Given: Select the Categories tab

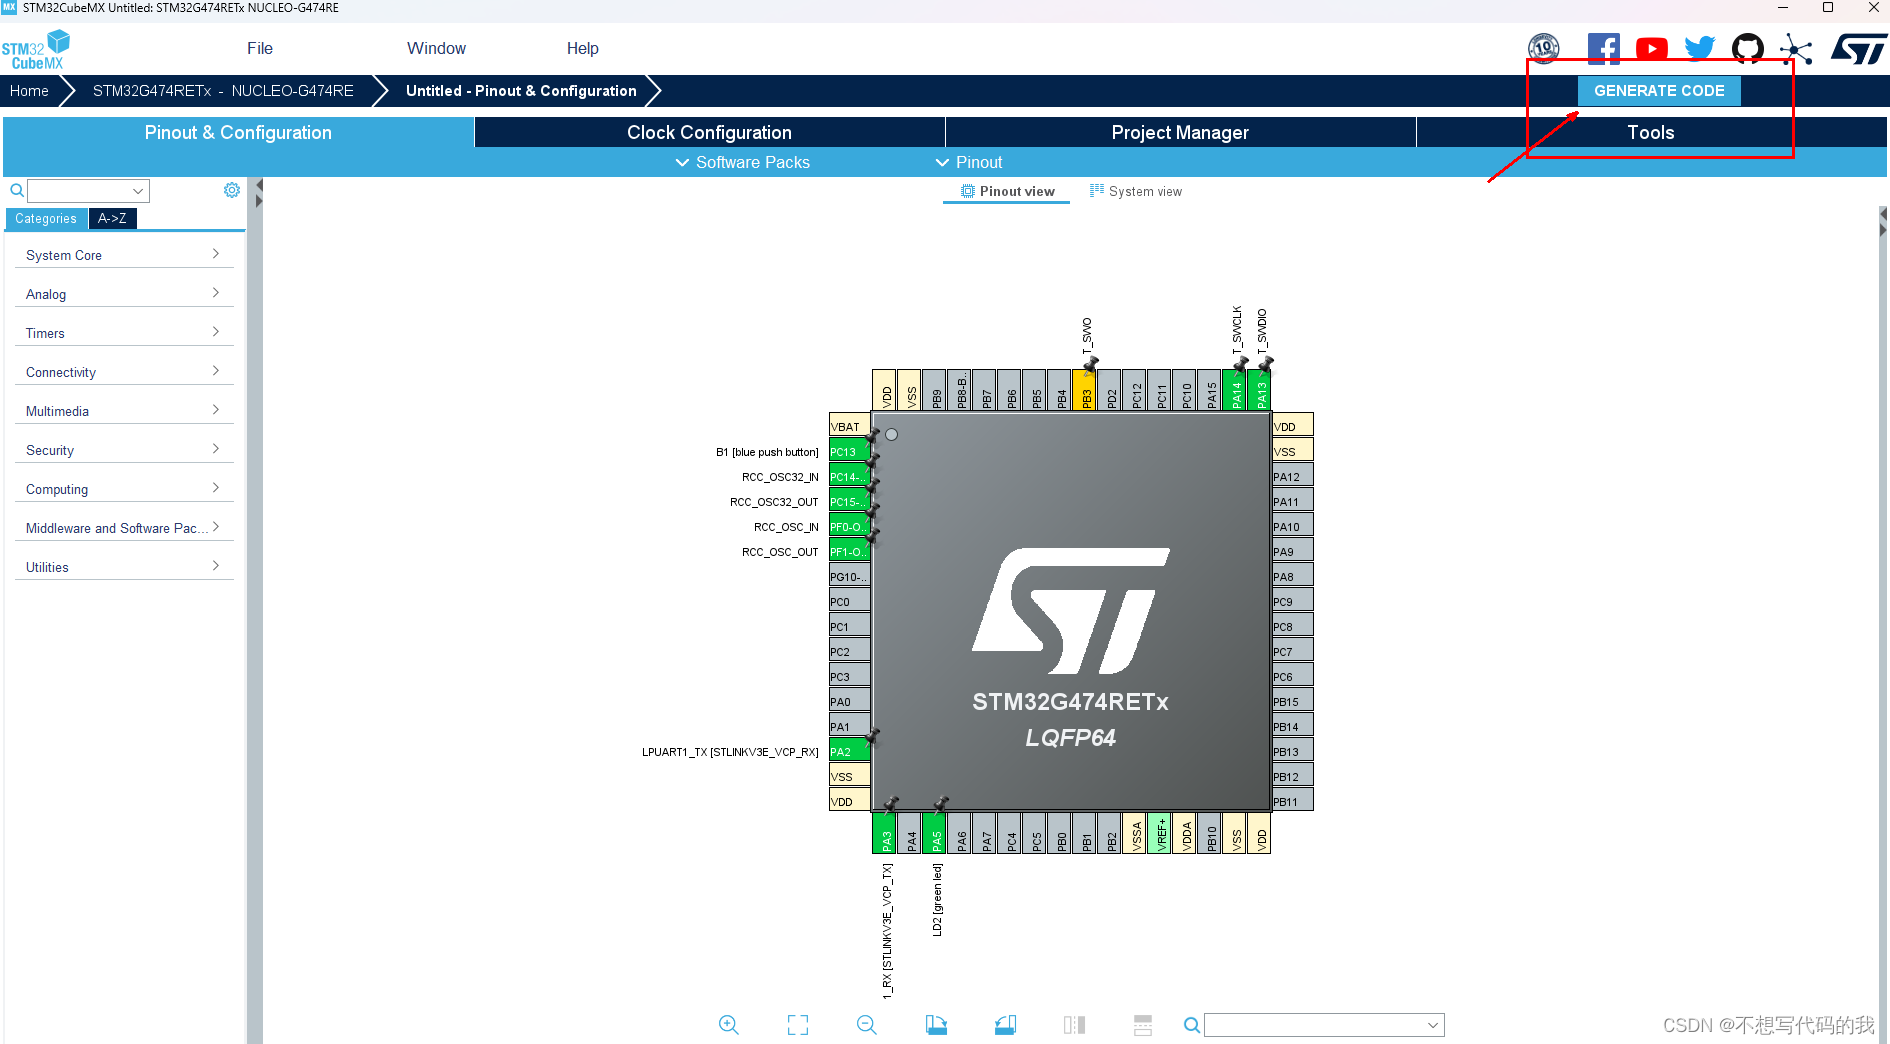Looking at the screenshot, I should (46, 219).
